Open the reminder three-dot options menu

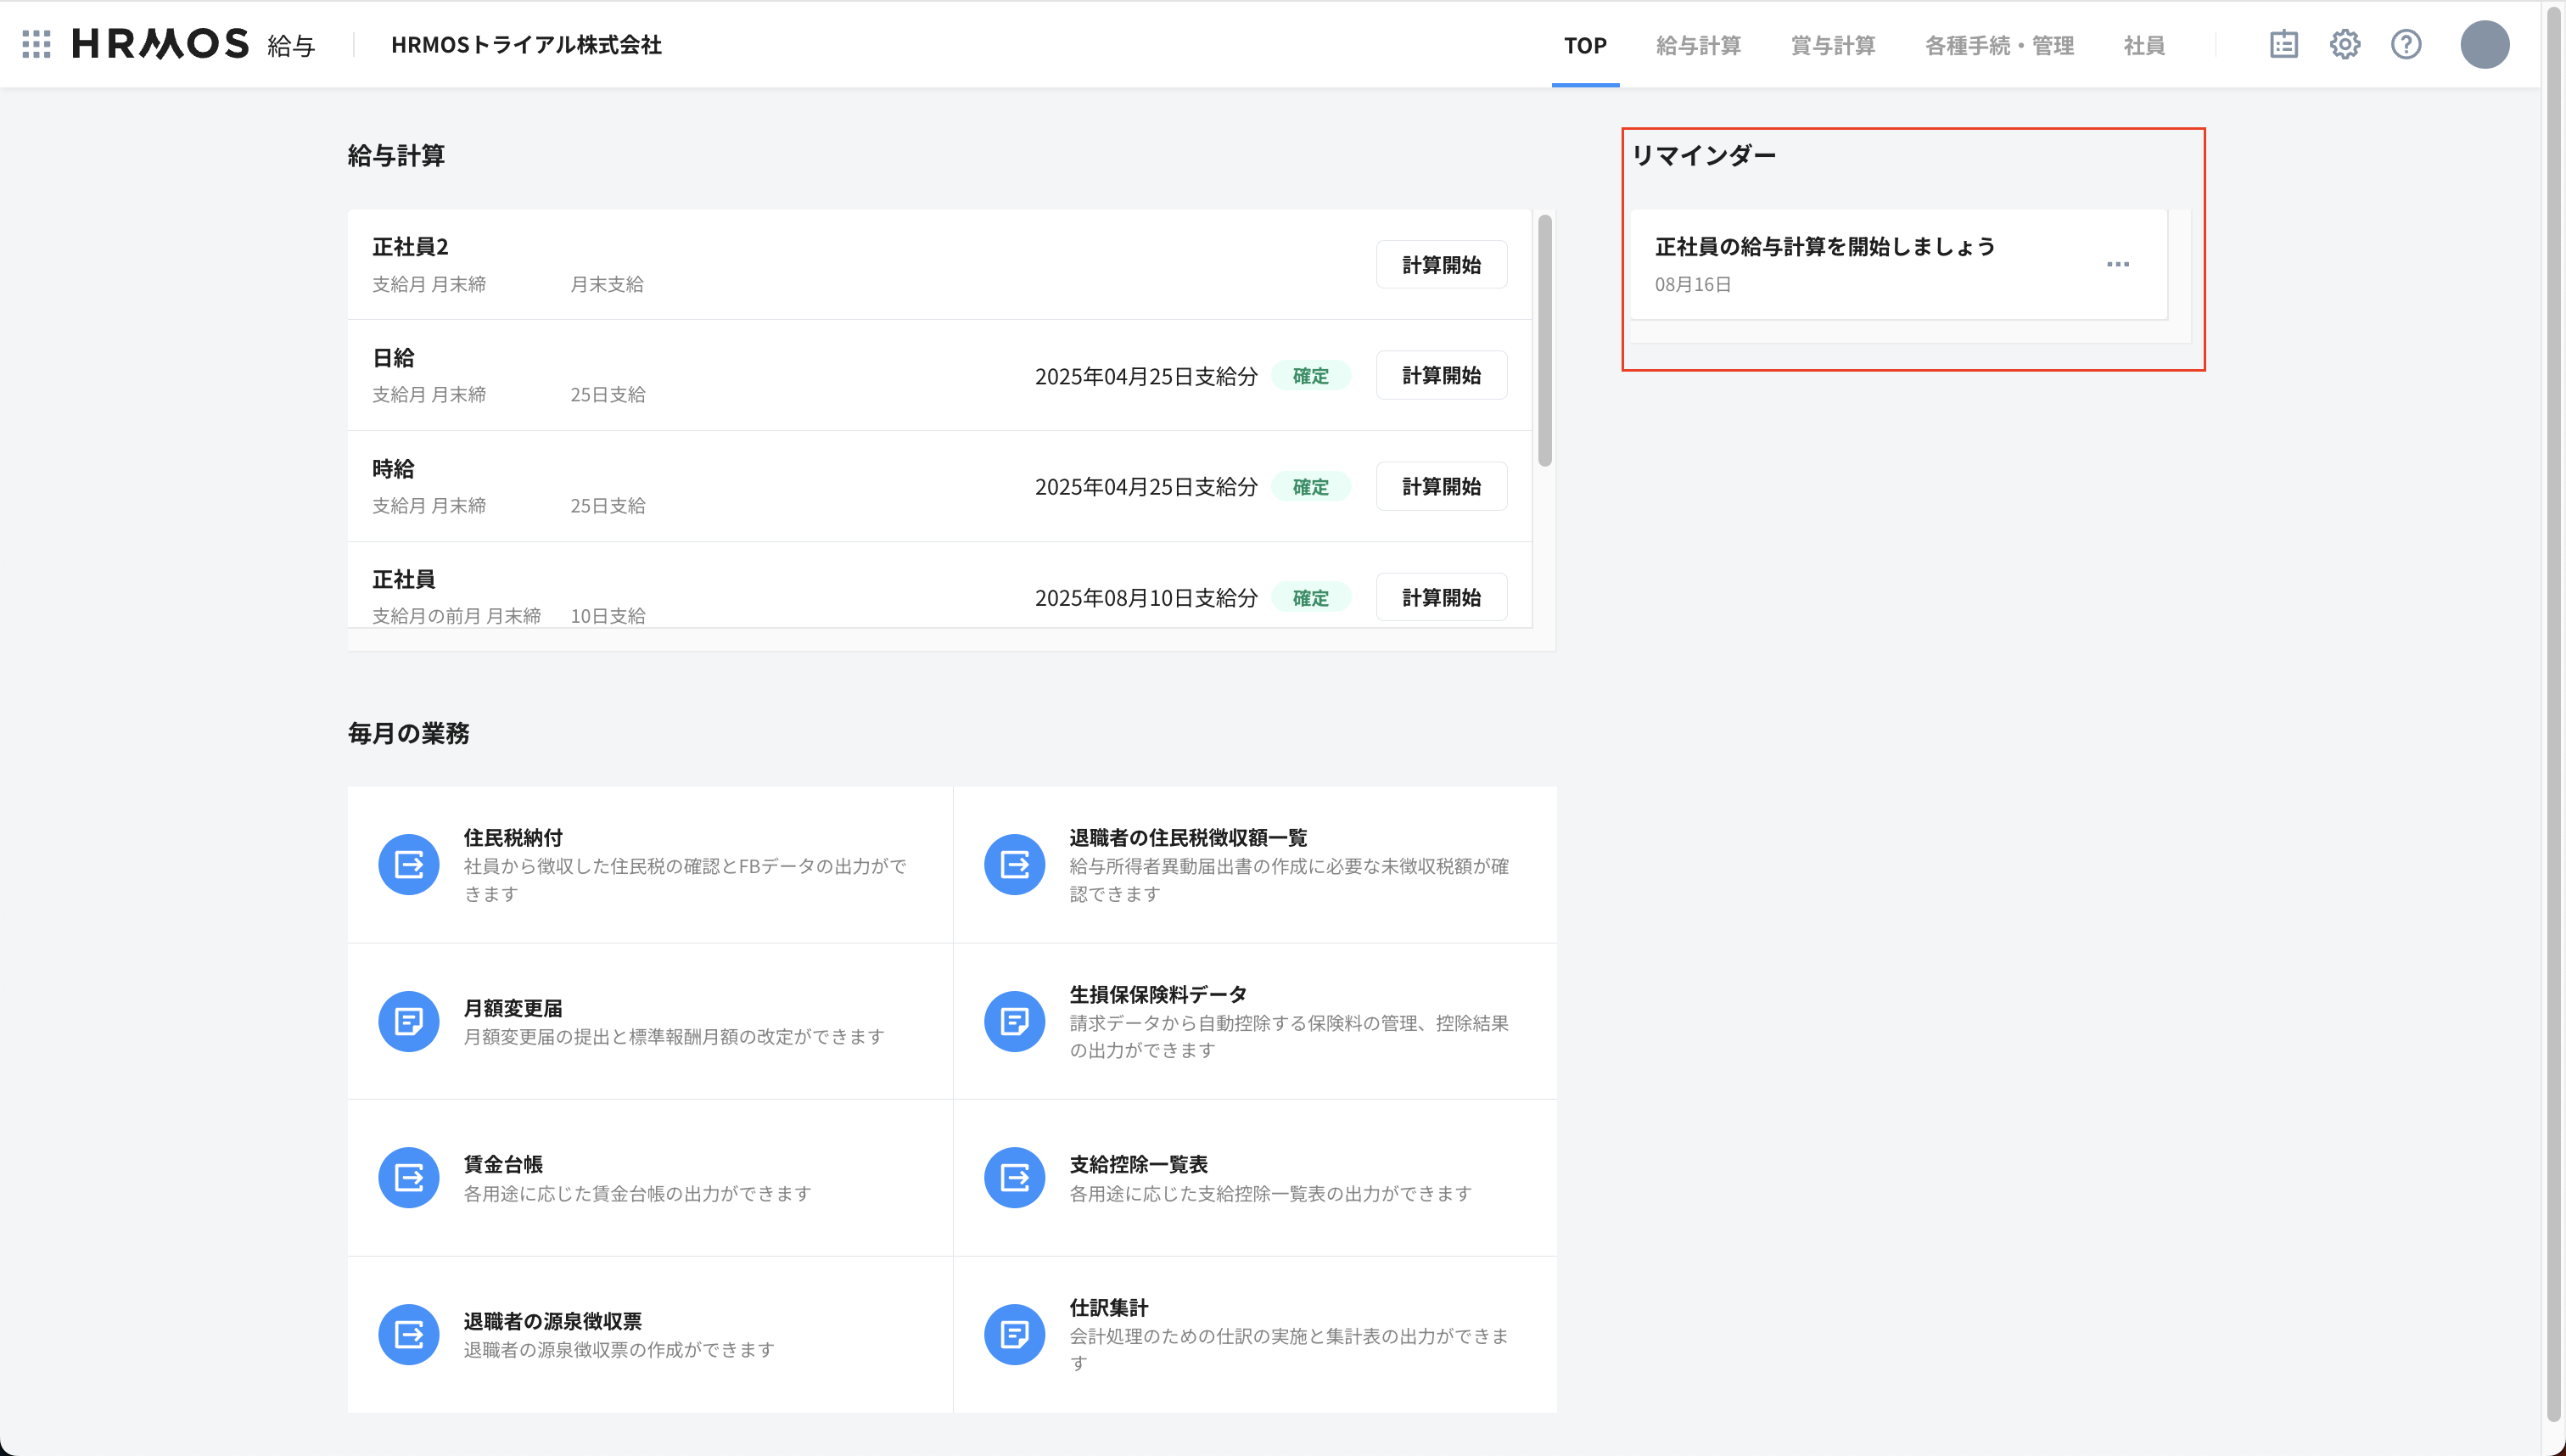tap(2117, 264)
